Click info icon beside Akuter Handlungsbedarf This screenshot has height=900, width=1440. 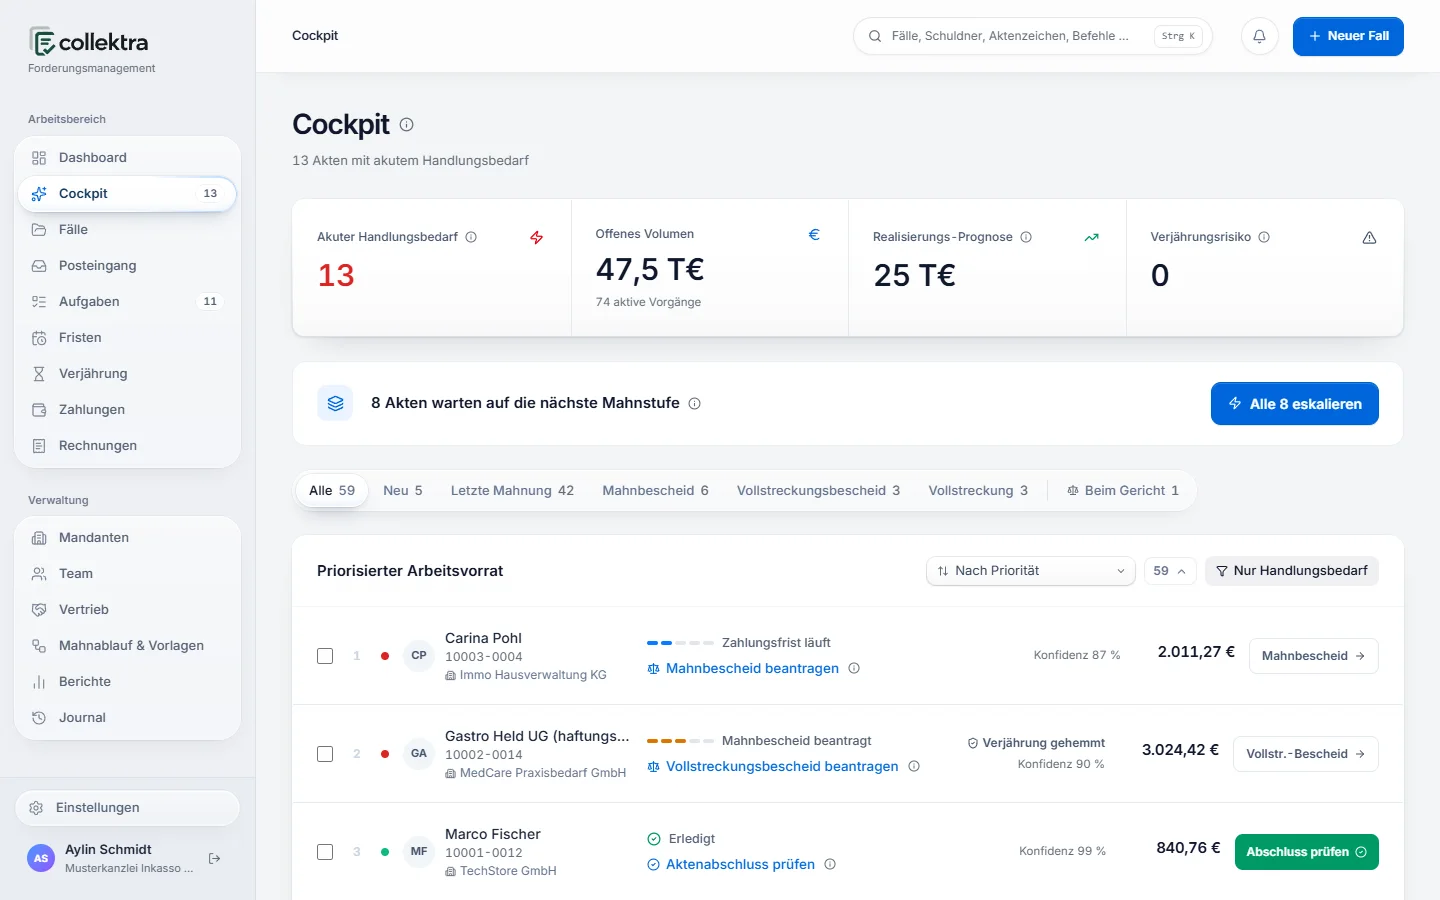point(471,237)
